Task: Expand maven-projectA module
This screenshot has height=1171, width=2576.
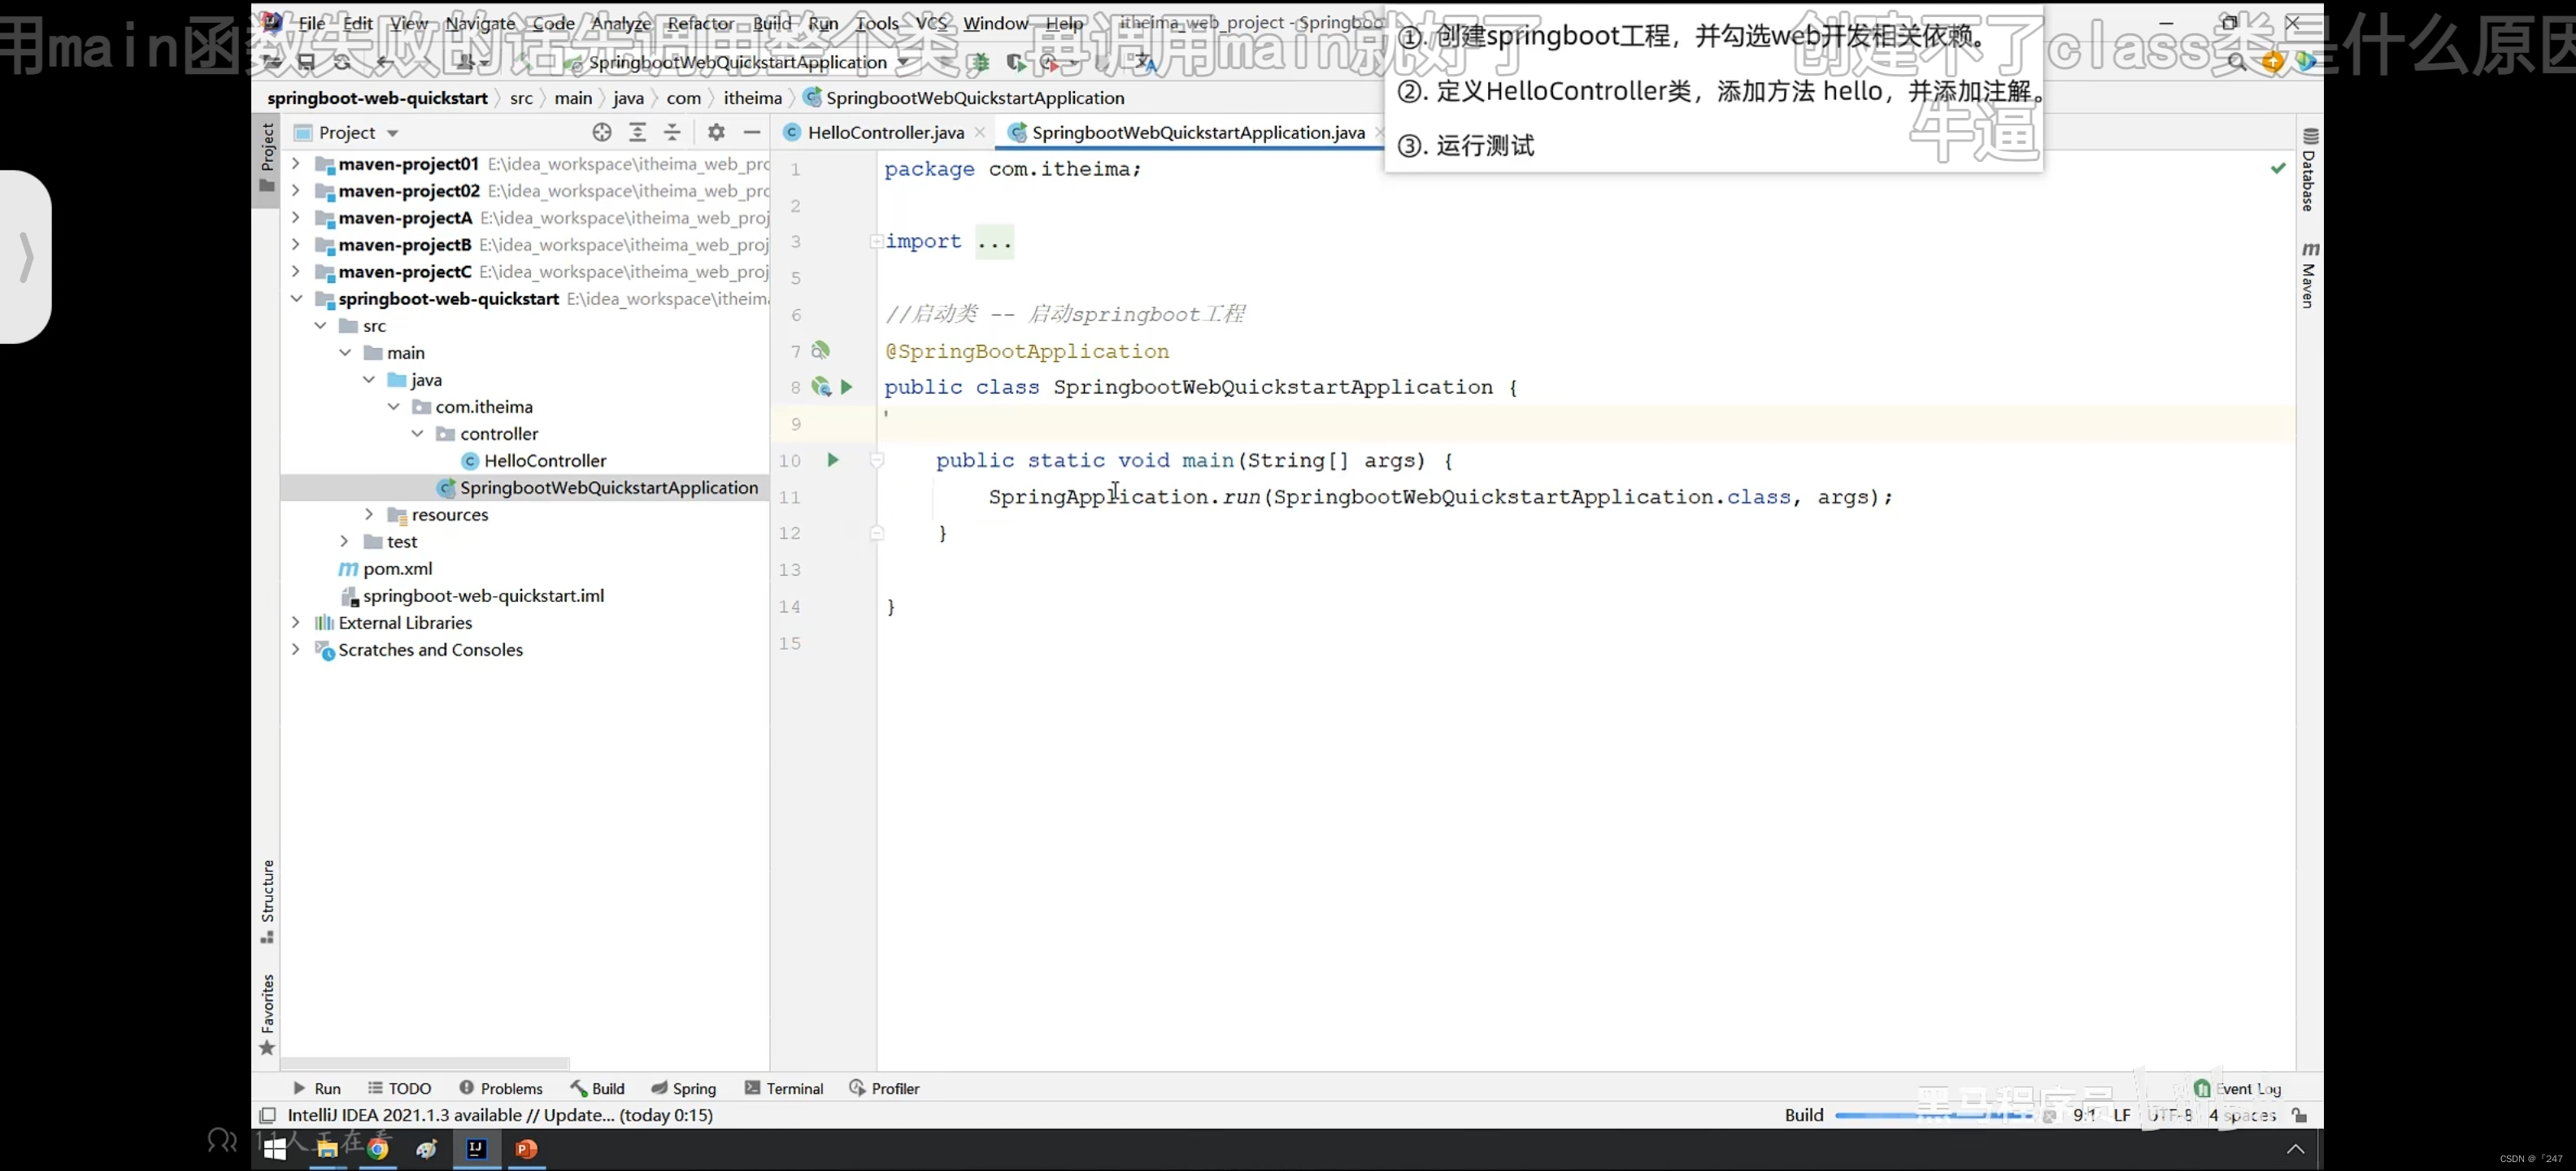Action: tap(296, 217)
